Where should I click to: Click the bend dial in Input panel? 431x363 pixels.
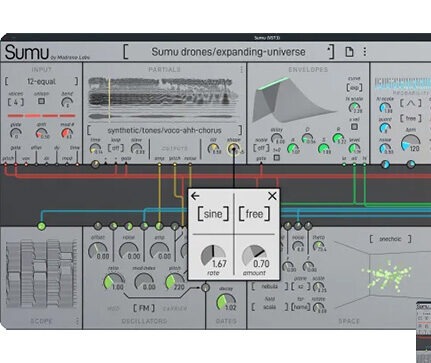(67, 102)
